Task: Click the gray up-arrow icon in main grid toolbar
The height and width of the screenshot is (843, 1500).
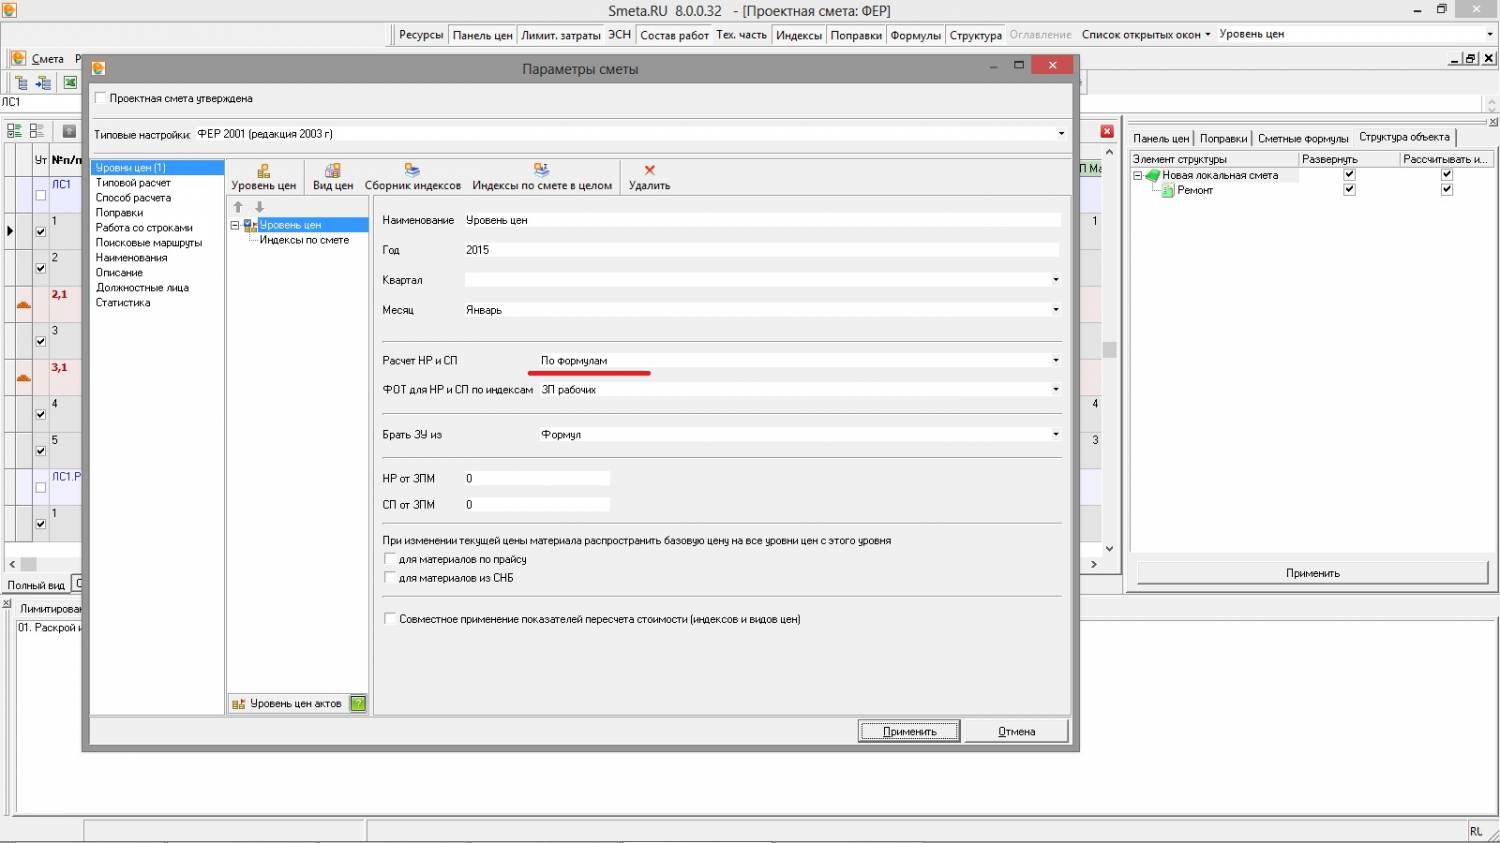Action: [69, 131]
